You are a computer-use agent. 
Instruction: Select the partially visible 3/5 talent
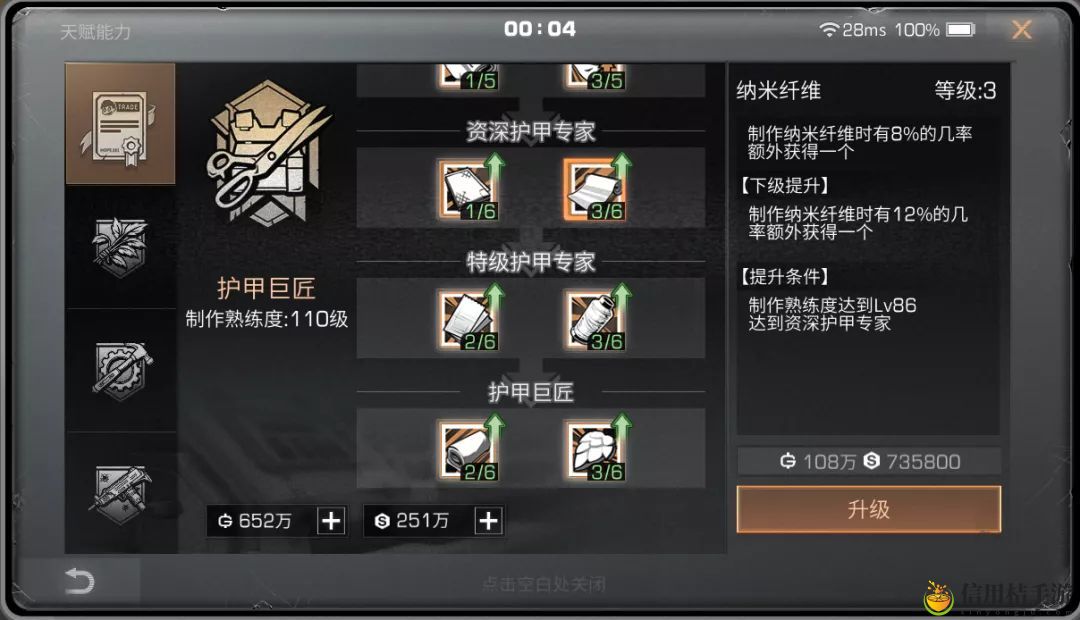594,76
